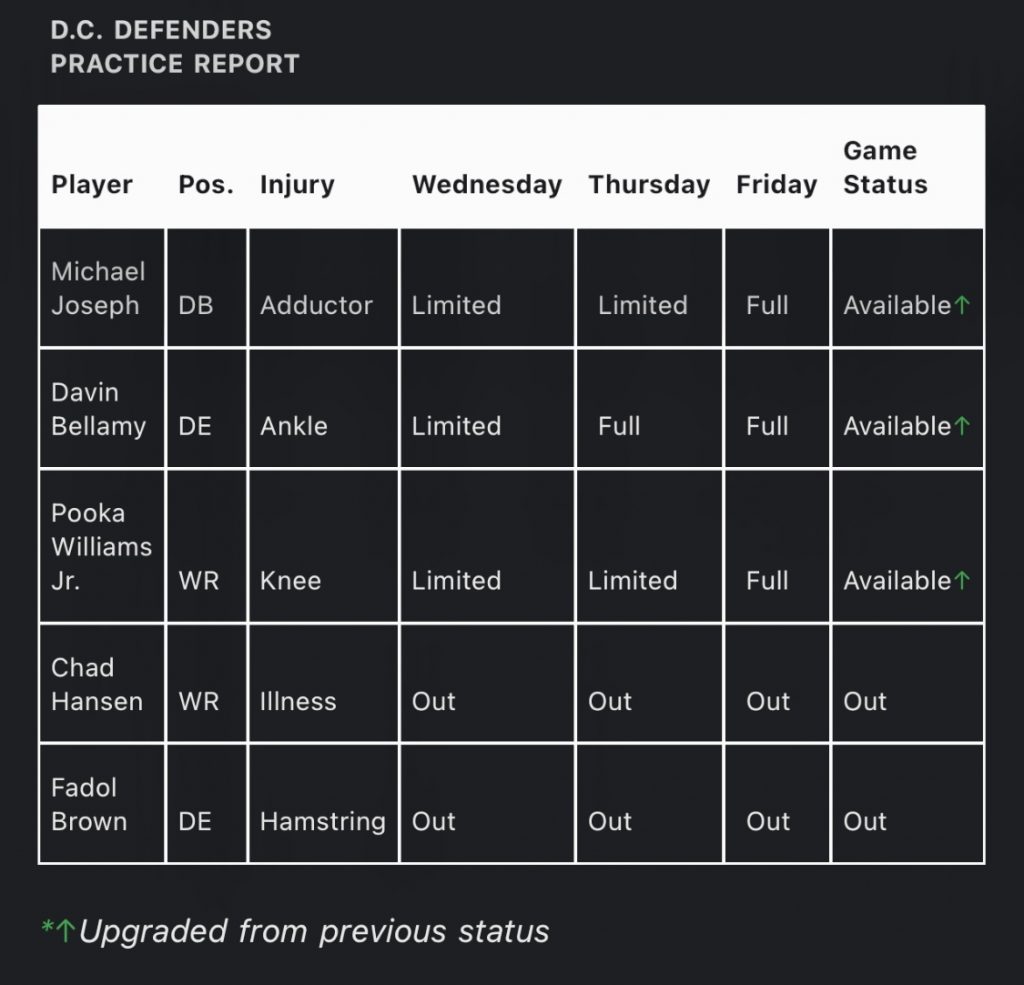Screen dimensions: 1024x985
Task: Select the Game Status column header
Action: (885, 168)
